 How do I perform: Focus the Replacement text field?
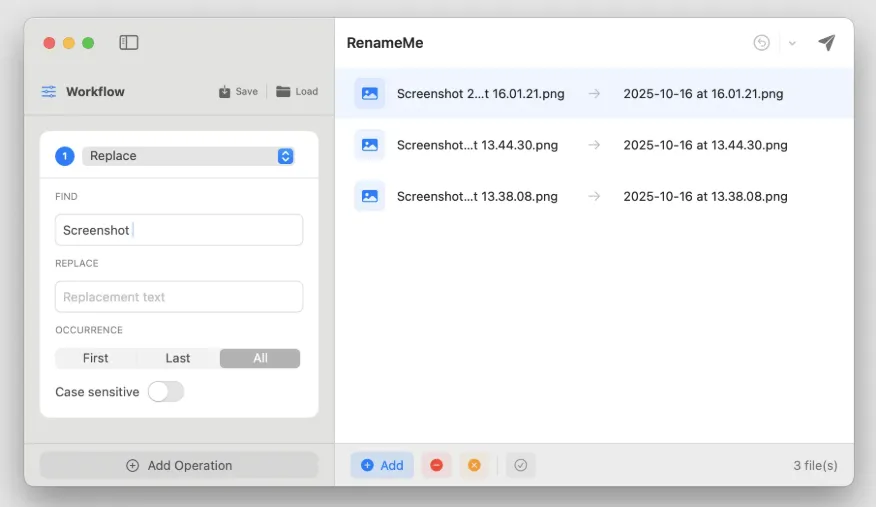179,296
